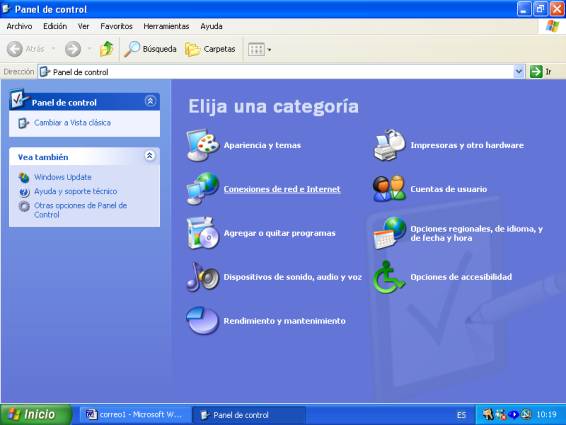Open Ayuda y soporte técnico link

coord(75,191)
